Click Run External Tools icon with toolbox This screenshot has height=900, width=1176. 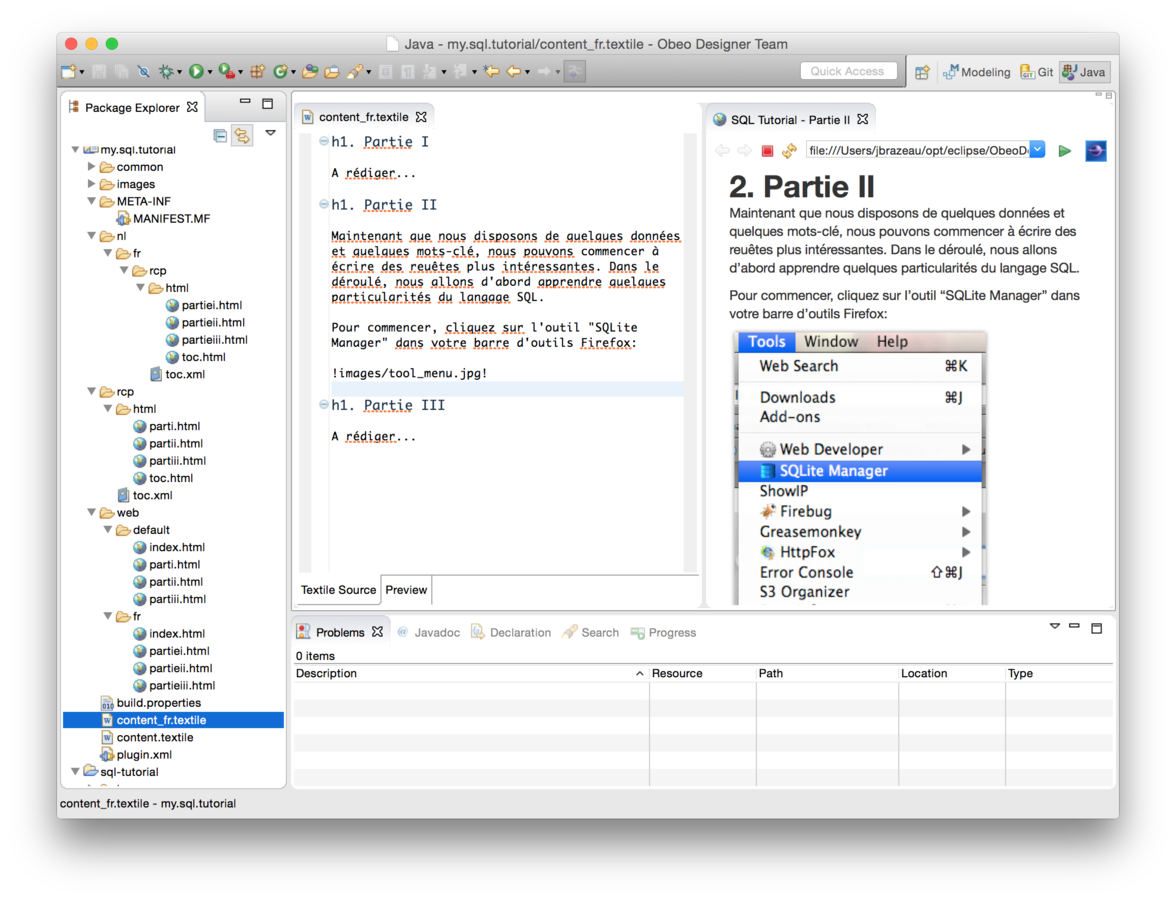226,71
